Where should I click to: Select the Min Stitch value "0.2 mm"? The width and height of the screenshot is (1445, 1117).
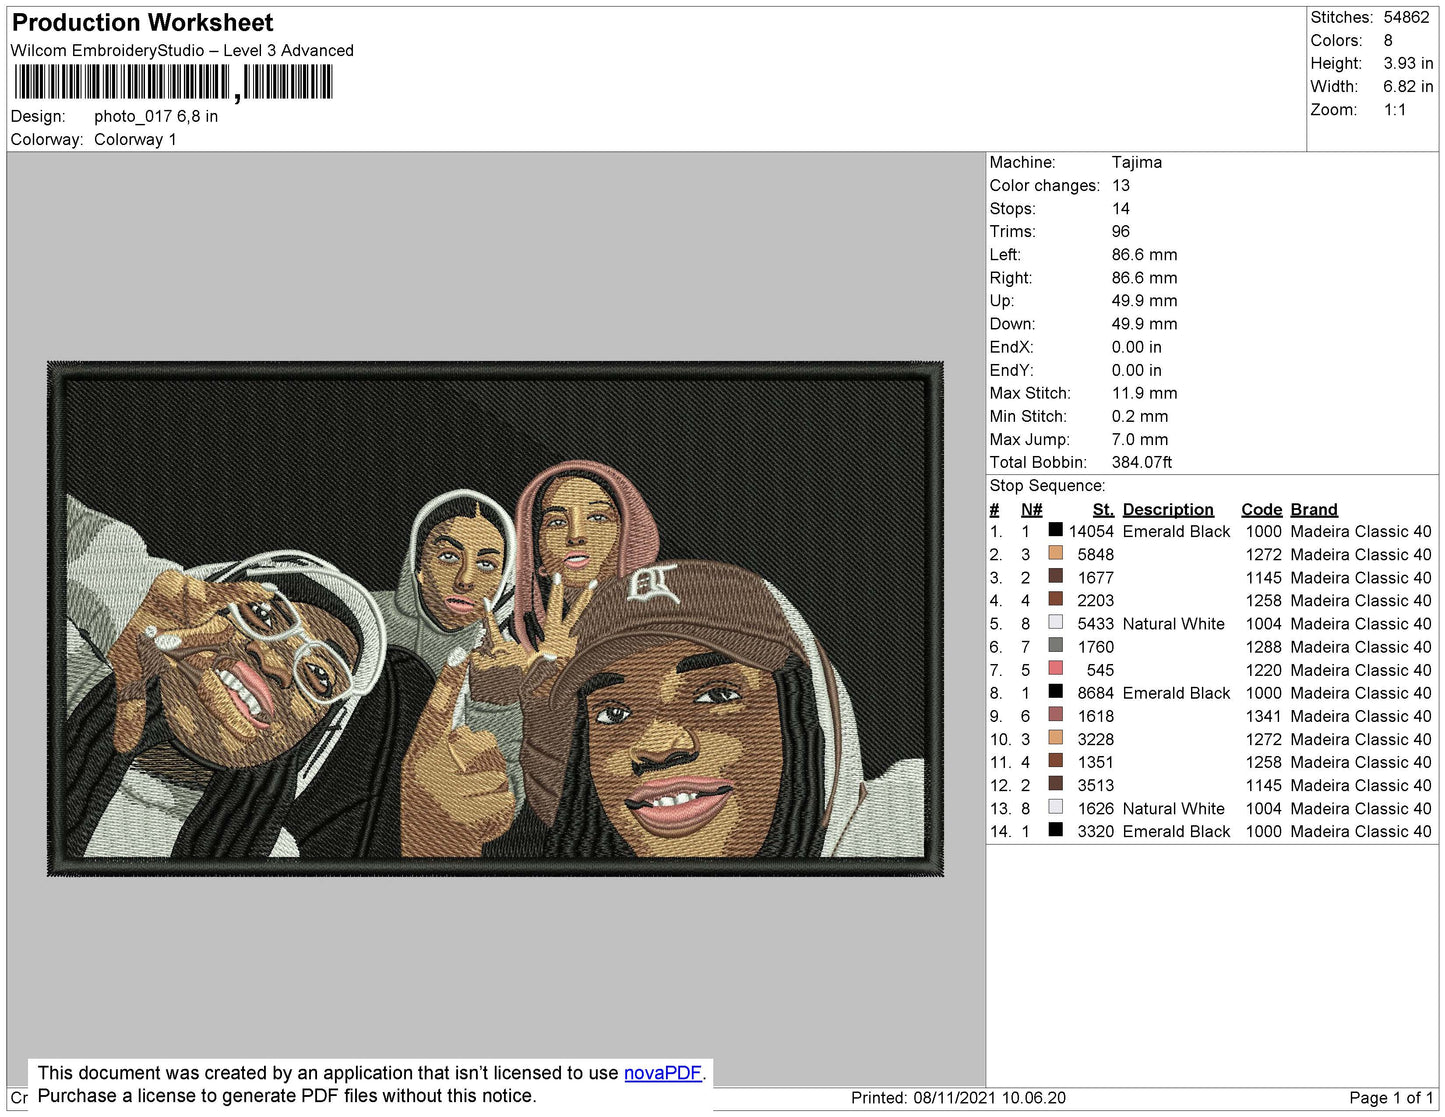(1140, 416)
